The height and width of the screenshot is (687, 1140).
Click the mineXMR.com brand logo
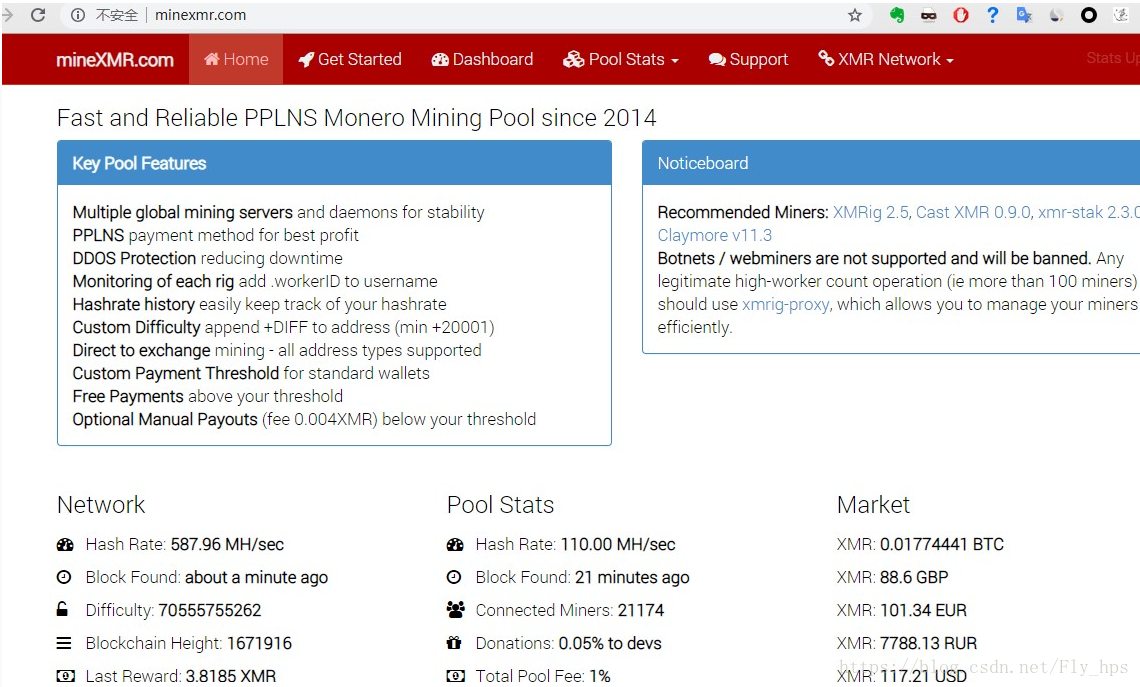click(x=115, y=60)
